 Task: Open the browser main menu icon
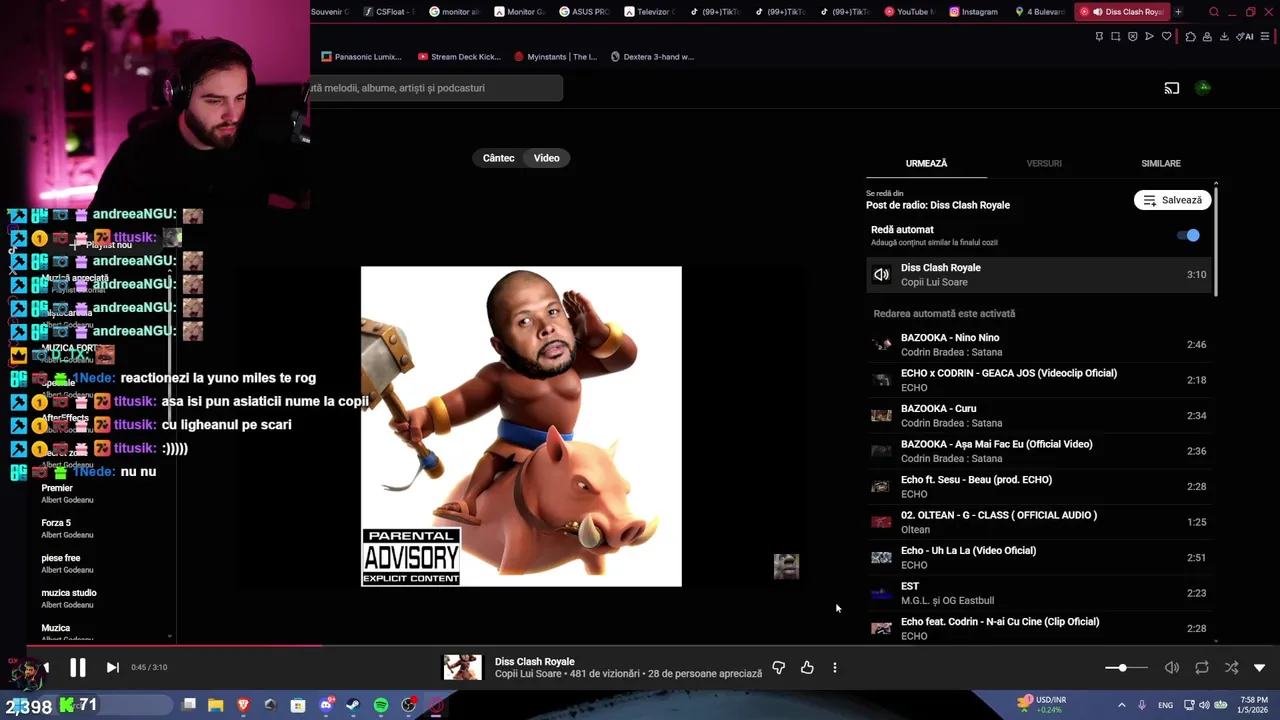[1266, 37]
